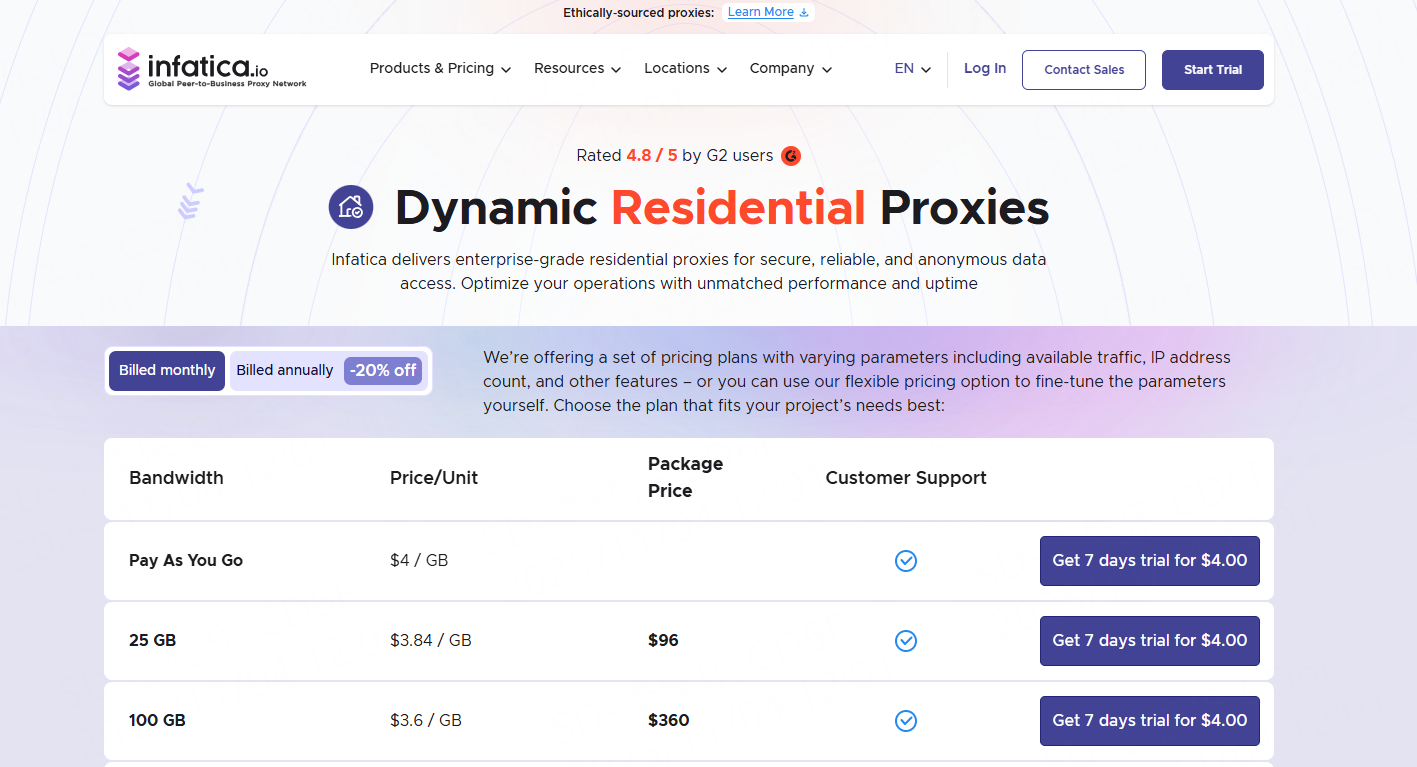
Task: Follow the Log In link
Action: (985, 69)
